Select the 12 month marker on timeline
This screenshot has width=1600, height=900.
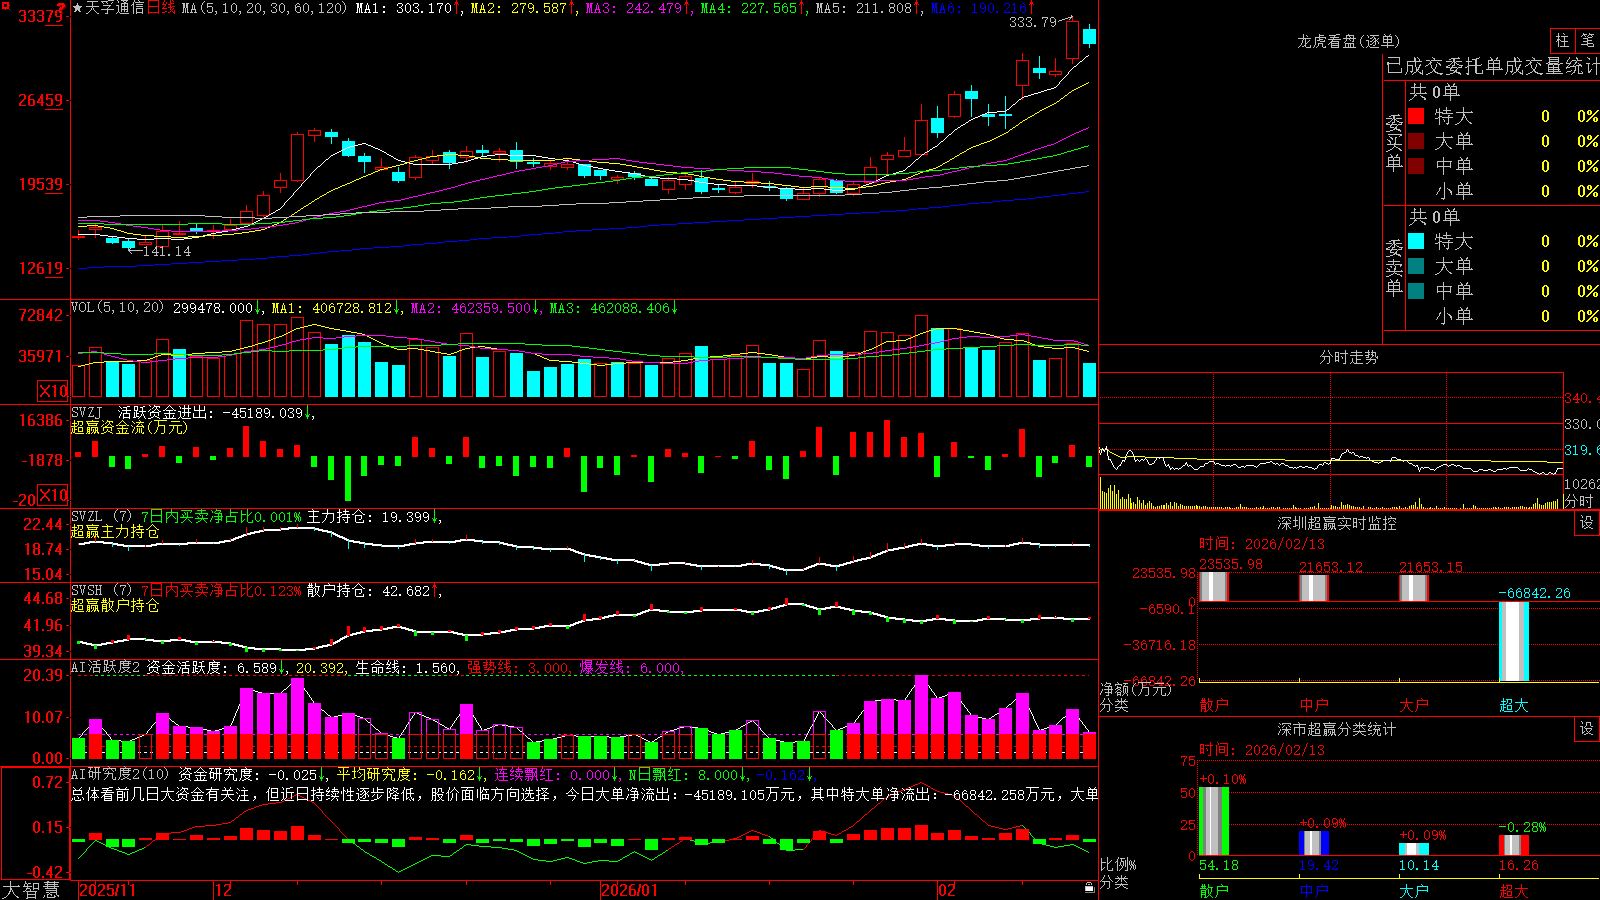224,890
